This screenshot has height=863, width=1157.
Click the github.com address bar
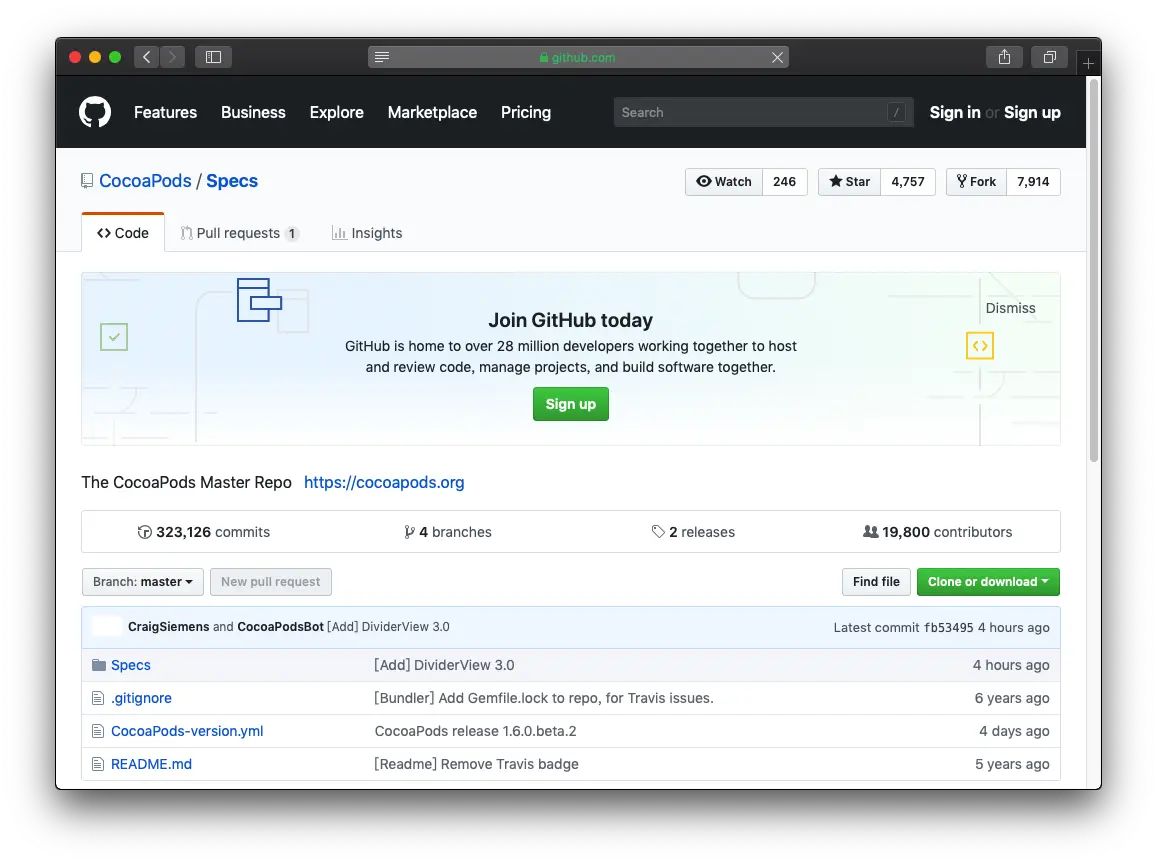point(578,58)
